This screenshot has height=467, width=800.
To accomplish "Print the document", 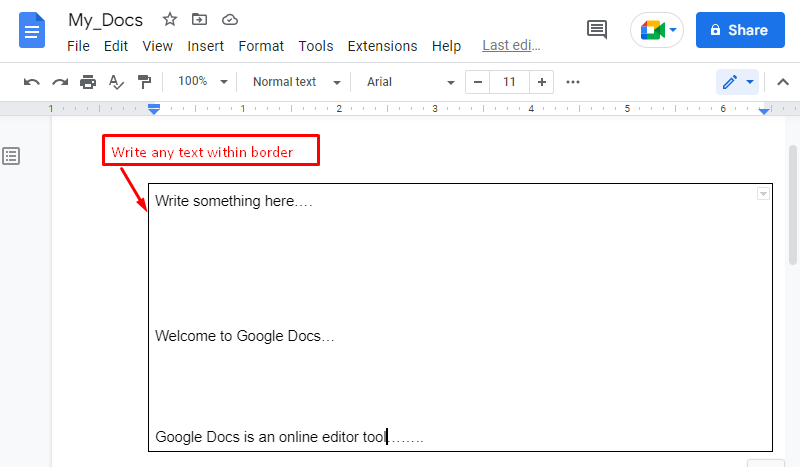I will coord(88,82).
